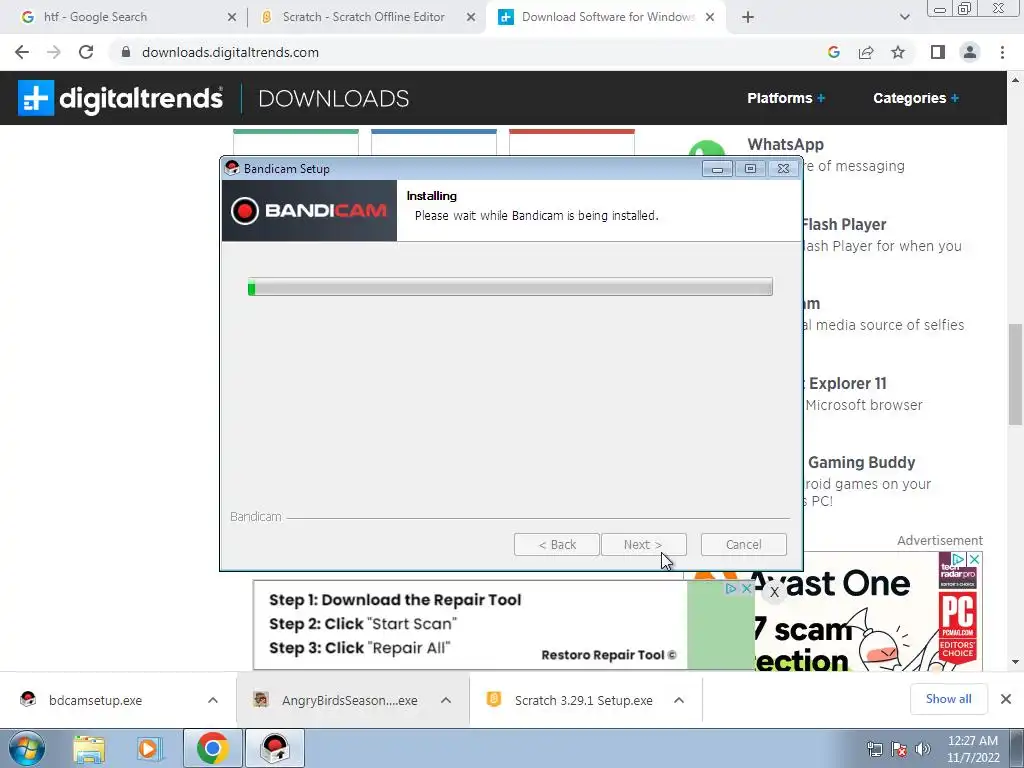Close the Download Software tab

tap(710, 17)
